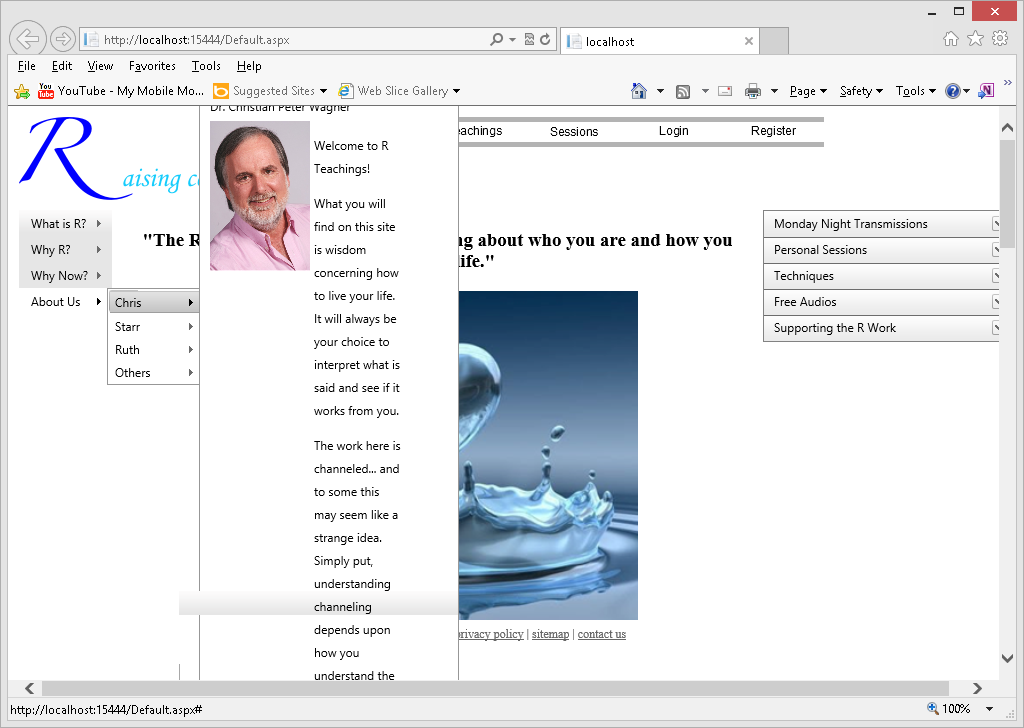Select About Us menu item
Image resolution: width=1024 pixels, height=728 pixels.
65,302
